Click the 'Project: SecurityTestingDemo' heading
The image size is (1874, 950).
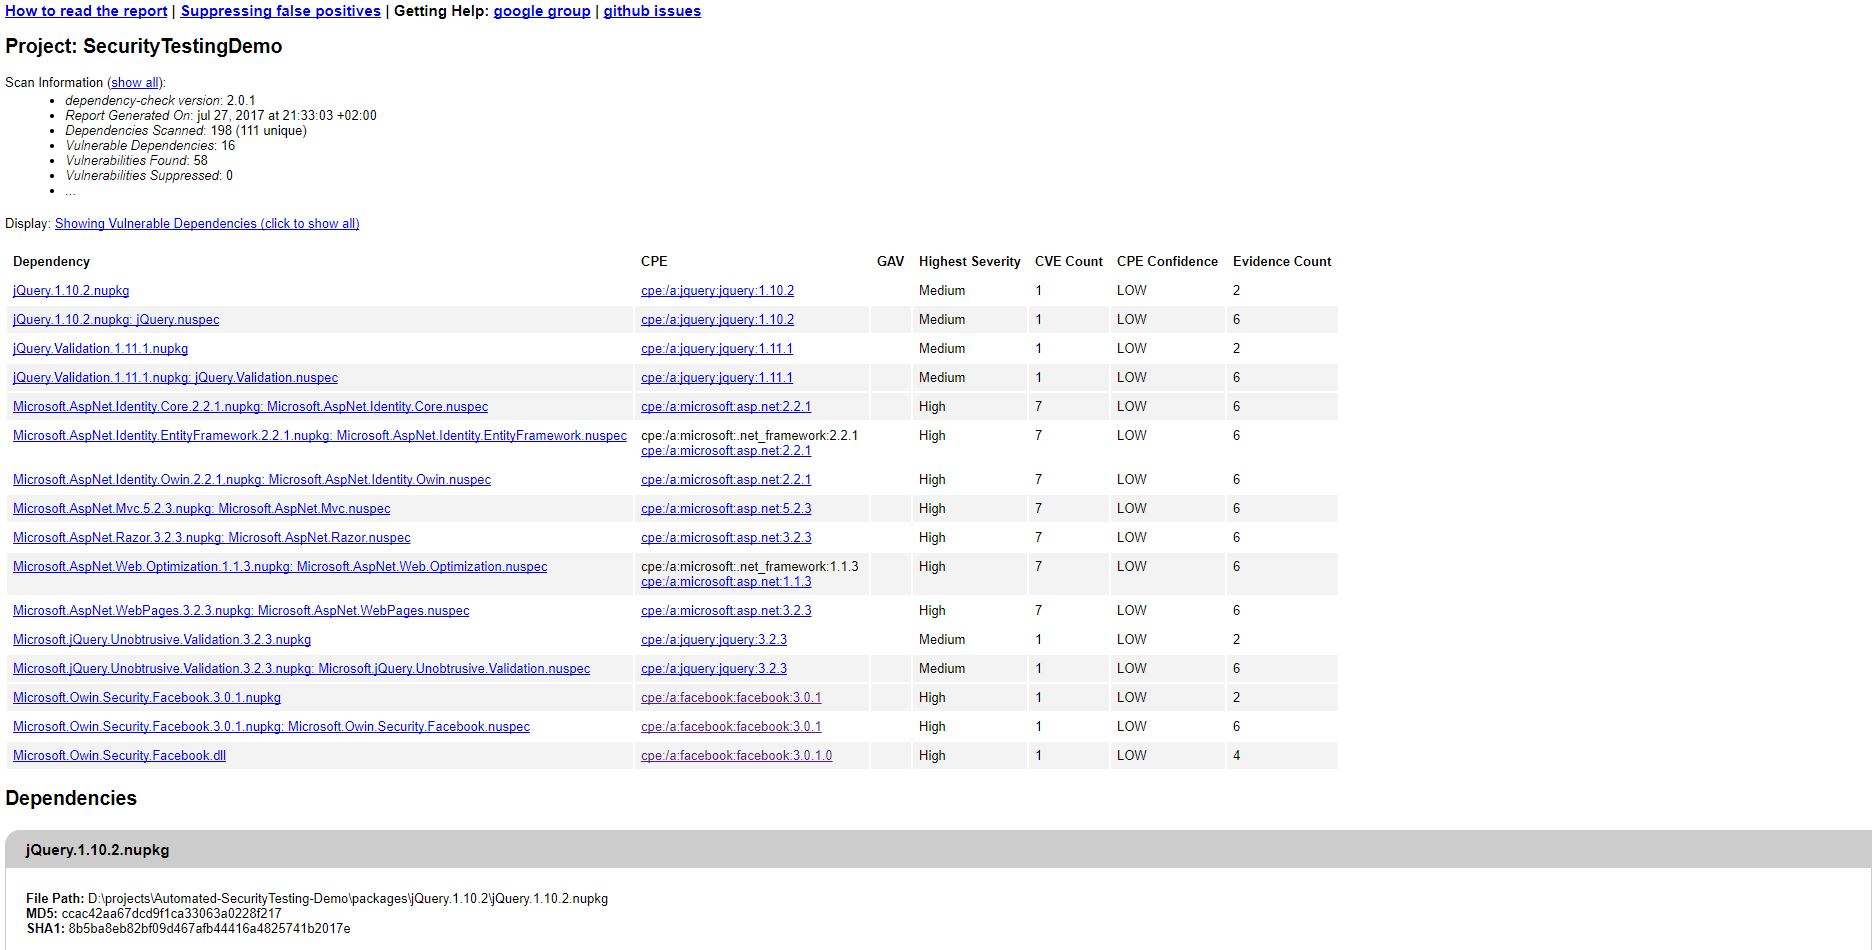click(x=144, y=47)
